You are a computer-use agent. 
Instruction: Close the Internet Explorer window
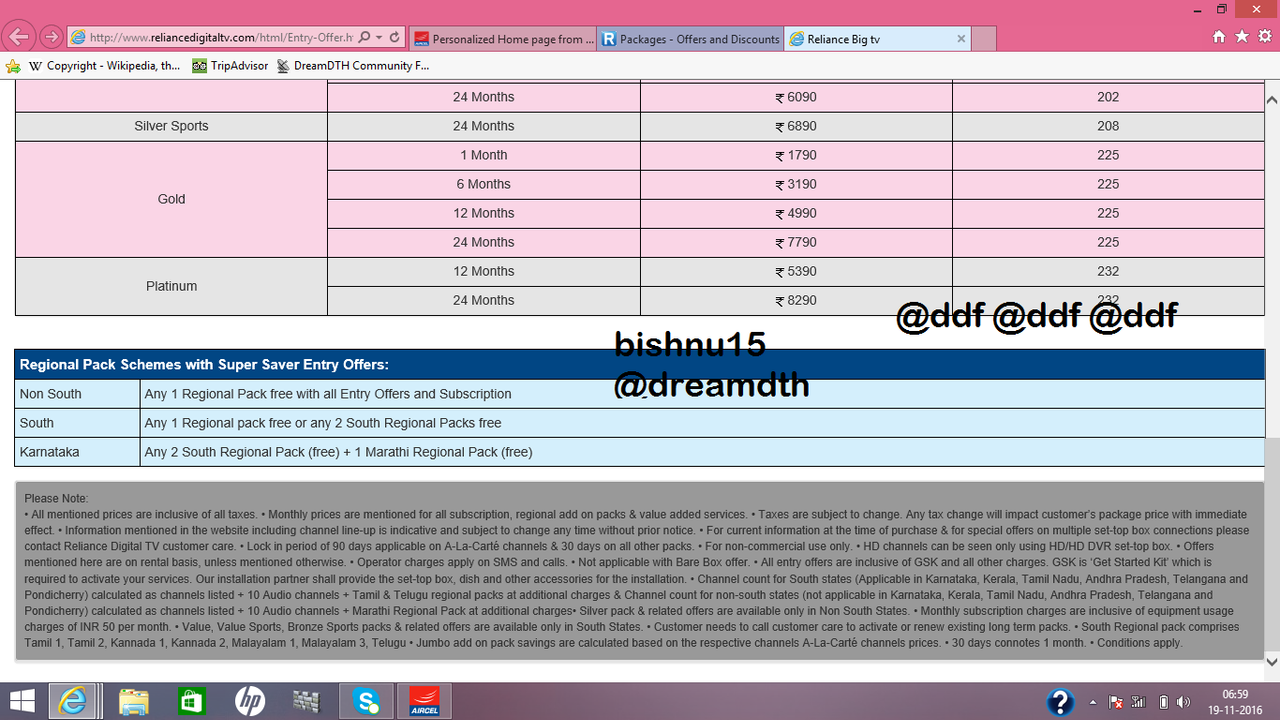[x=1256, y=9]
